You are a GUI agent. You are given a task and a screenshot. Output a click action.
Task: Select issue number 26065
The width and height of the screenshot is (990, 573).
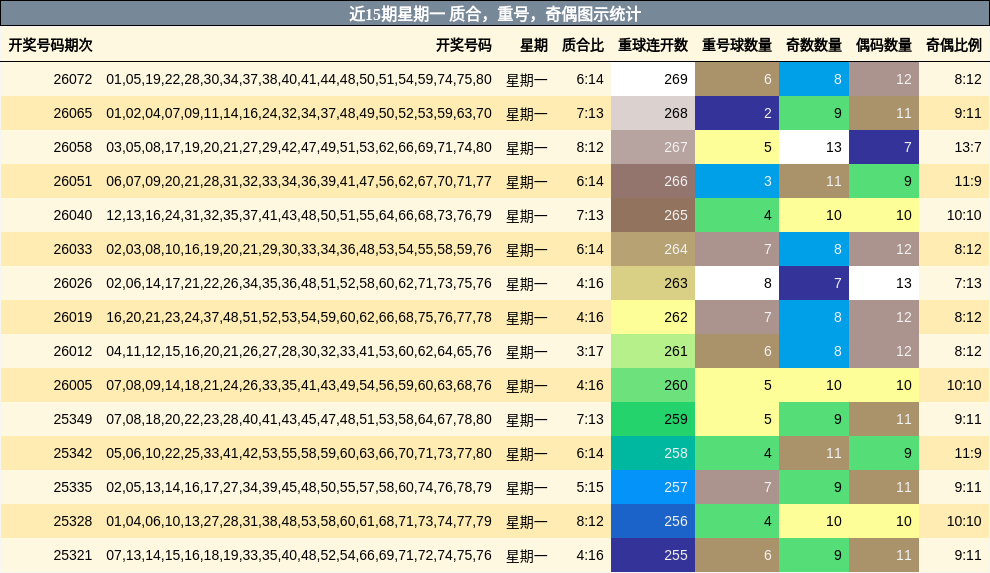coord(73,113)
